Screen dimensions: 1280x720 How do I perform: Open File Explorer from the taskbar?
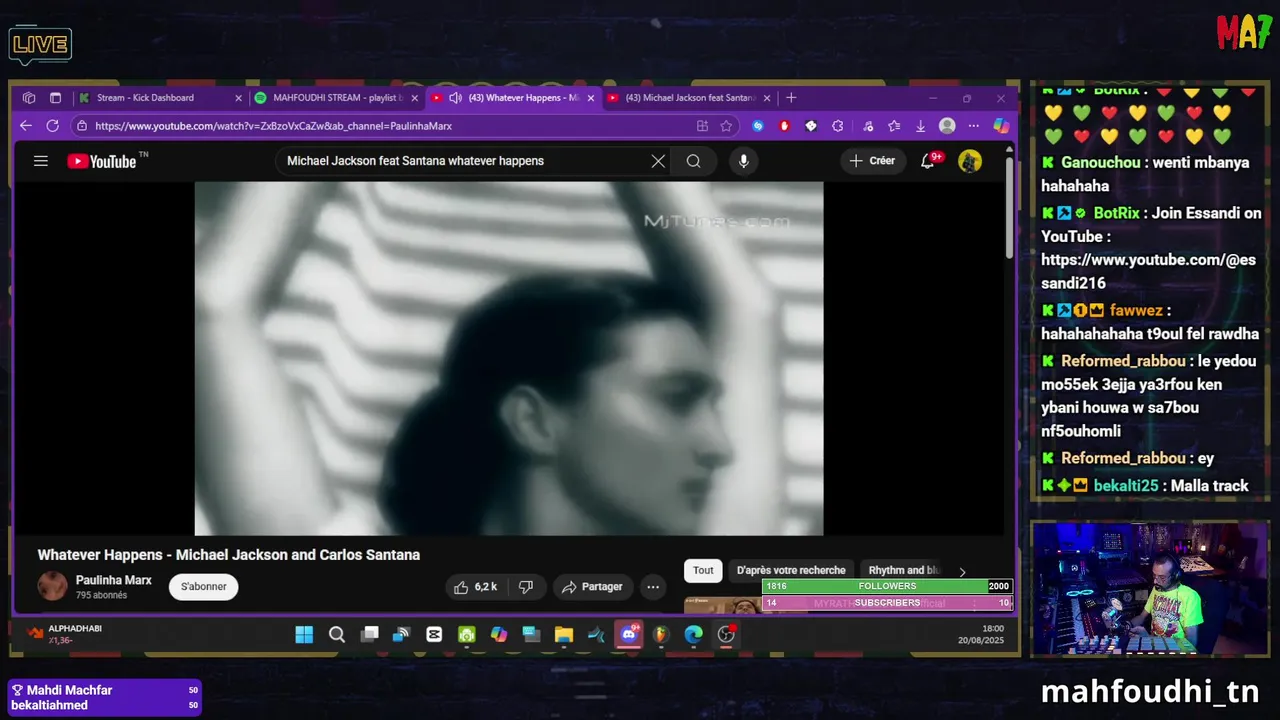click(564, 635)
